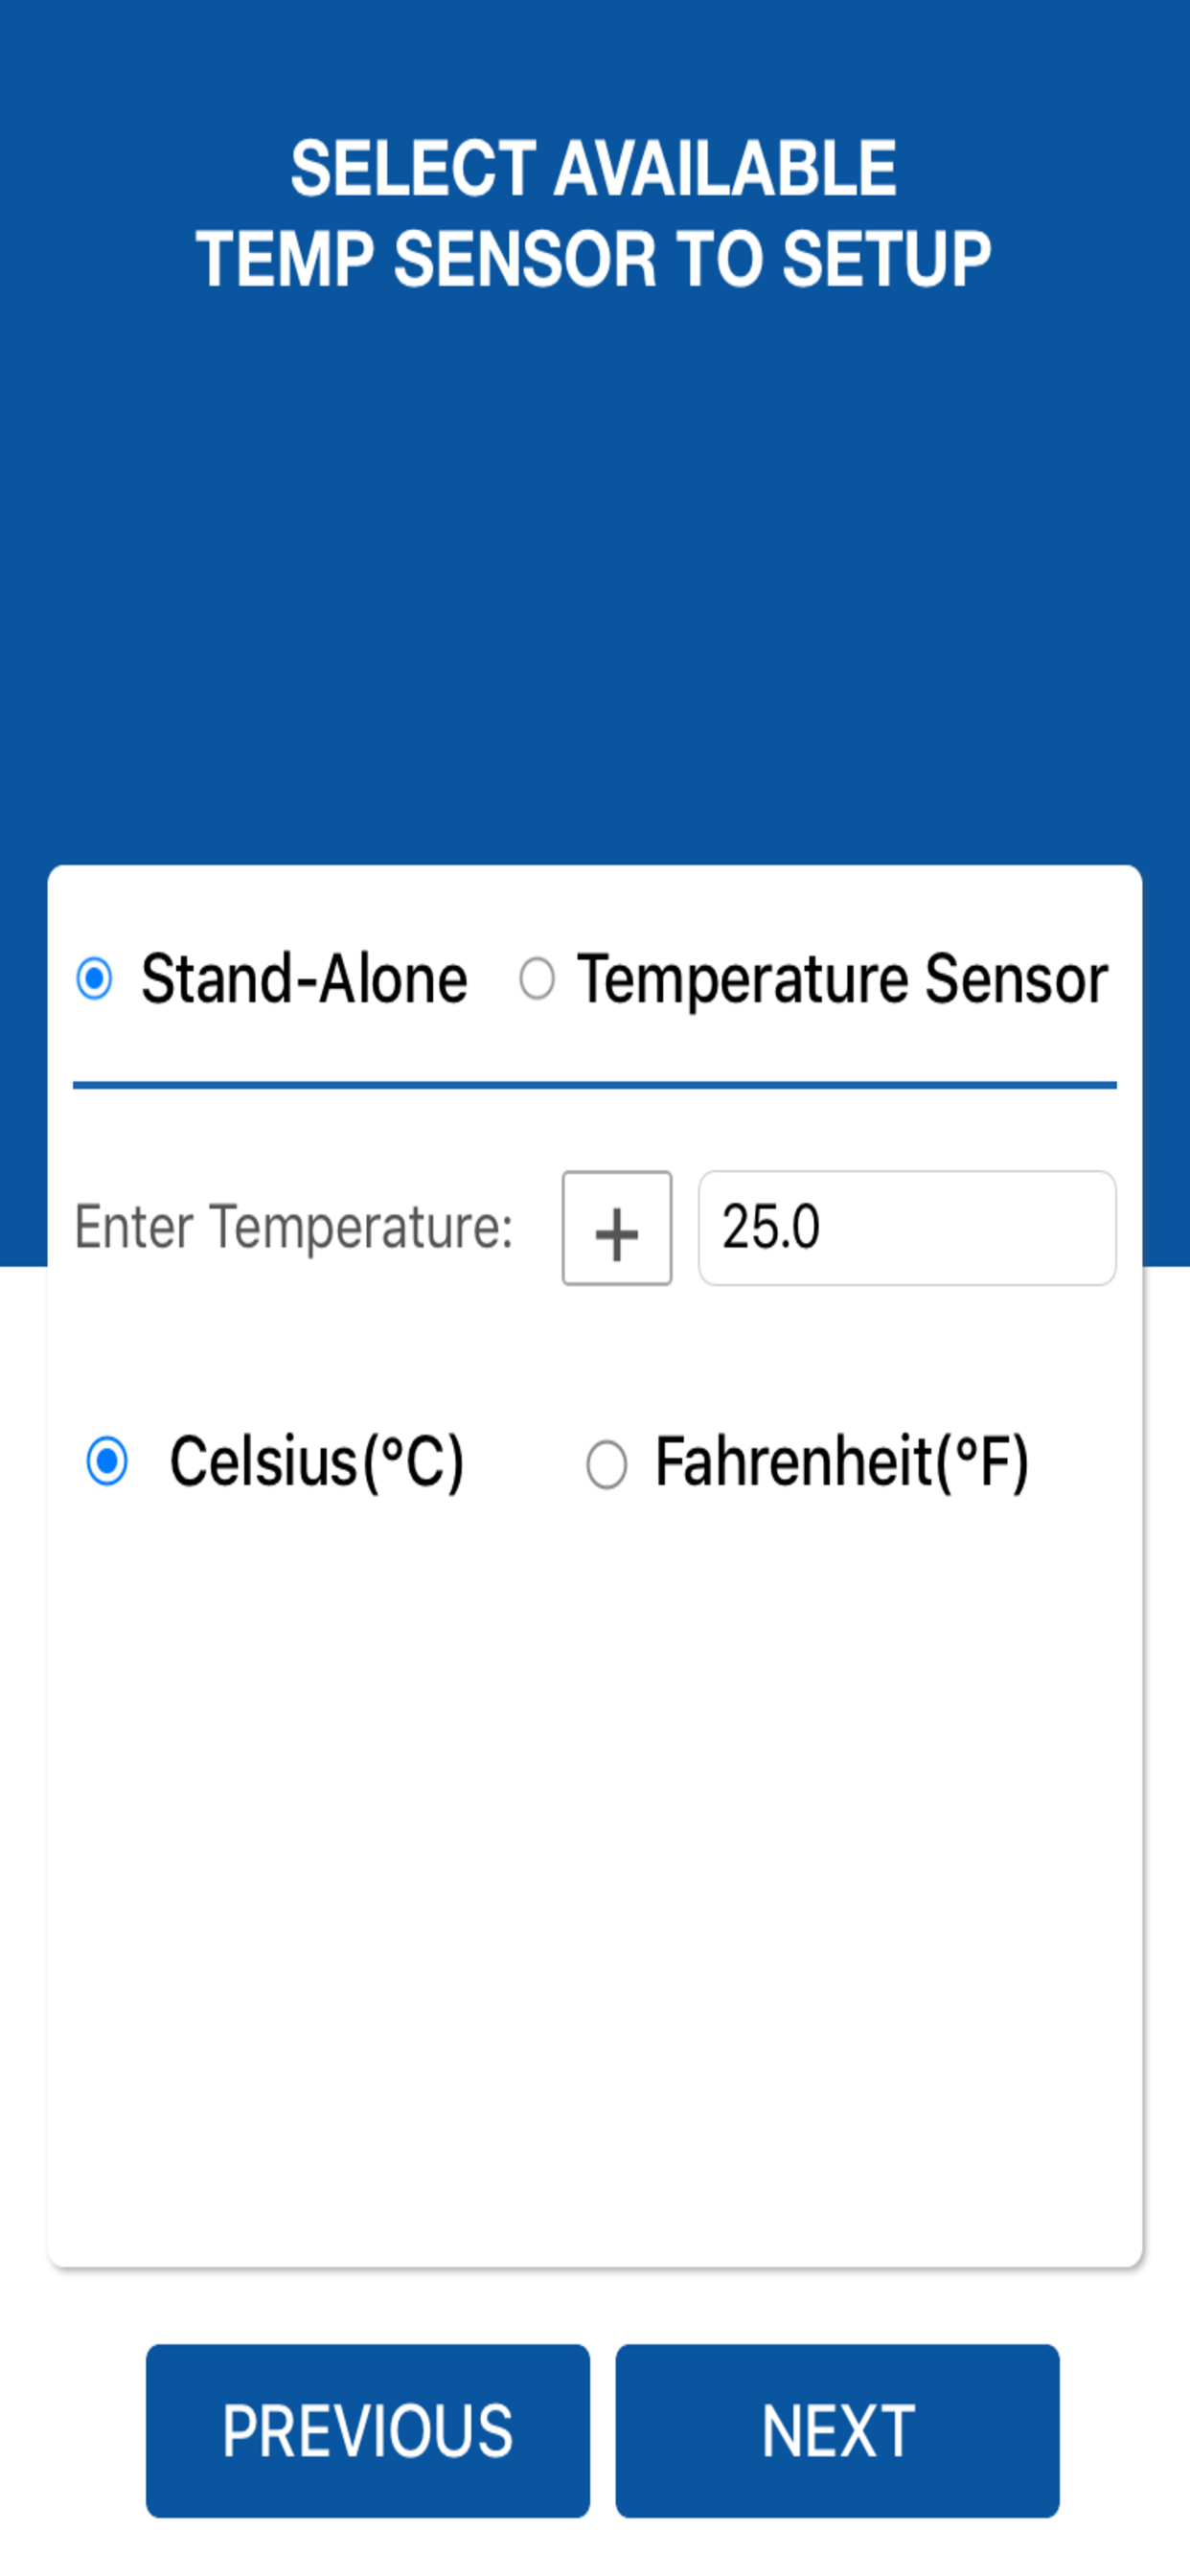
Task: Tap the Celsius(°C) label text
Action: [x=317, y=1462]
